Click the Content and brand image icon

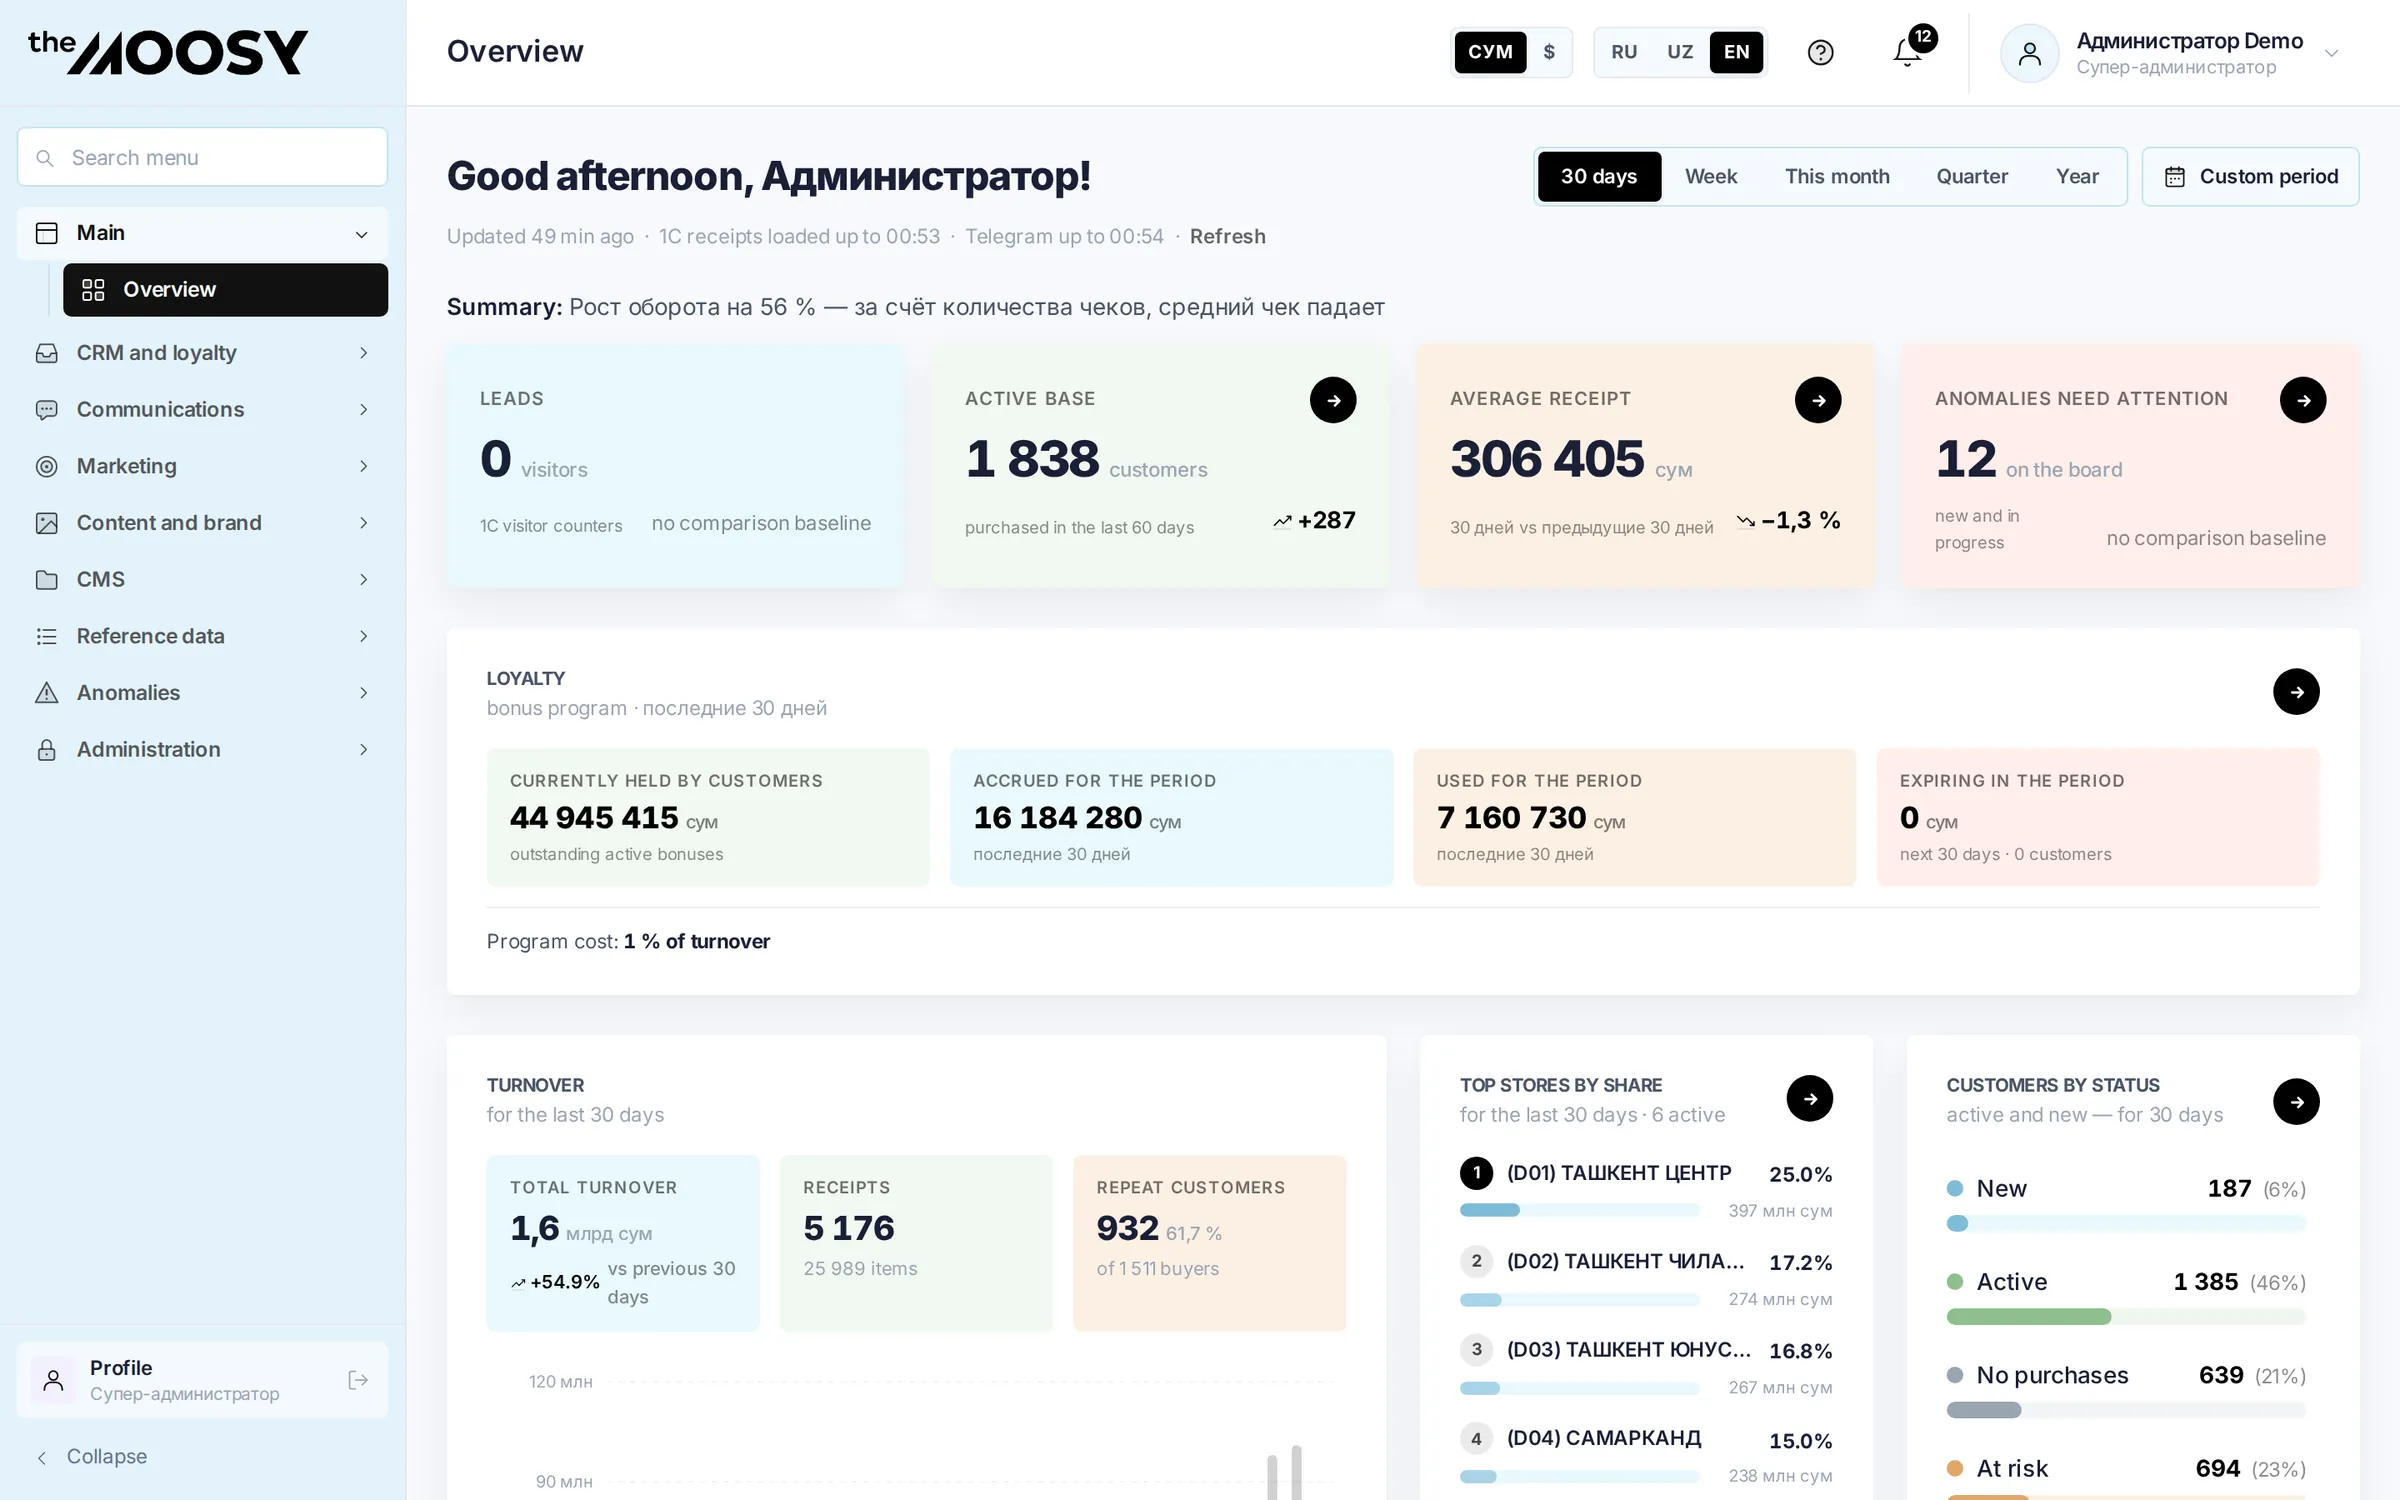click(46, 523)
